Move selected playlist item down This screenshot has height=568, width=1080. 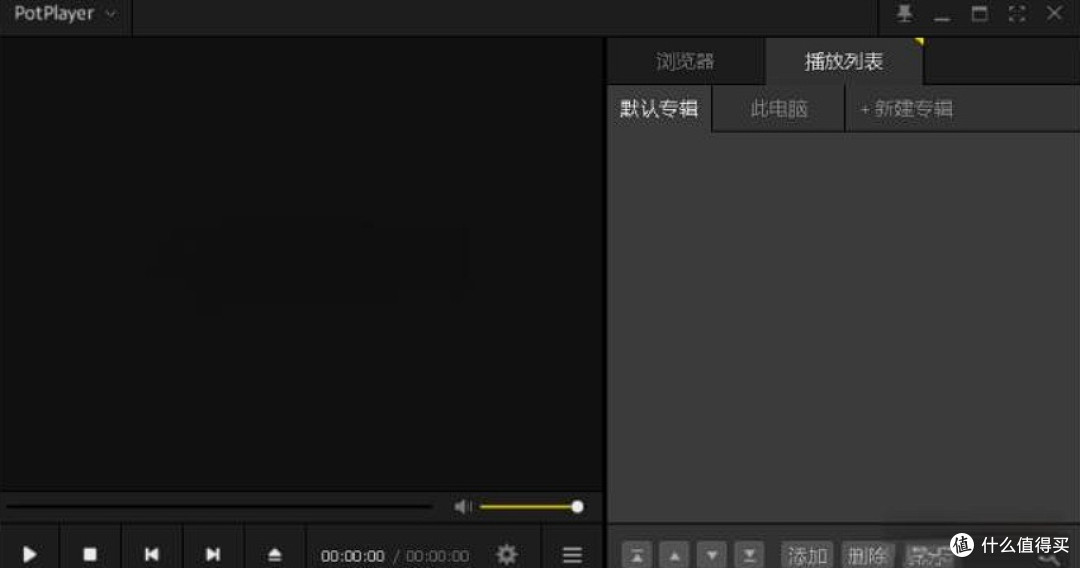(x=712, y=555)
